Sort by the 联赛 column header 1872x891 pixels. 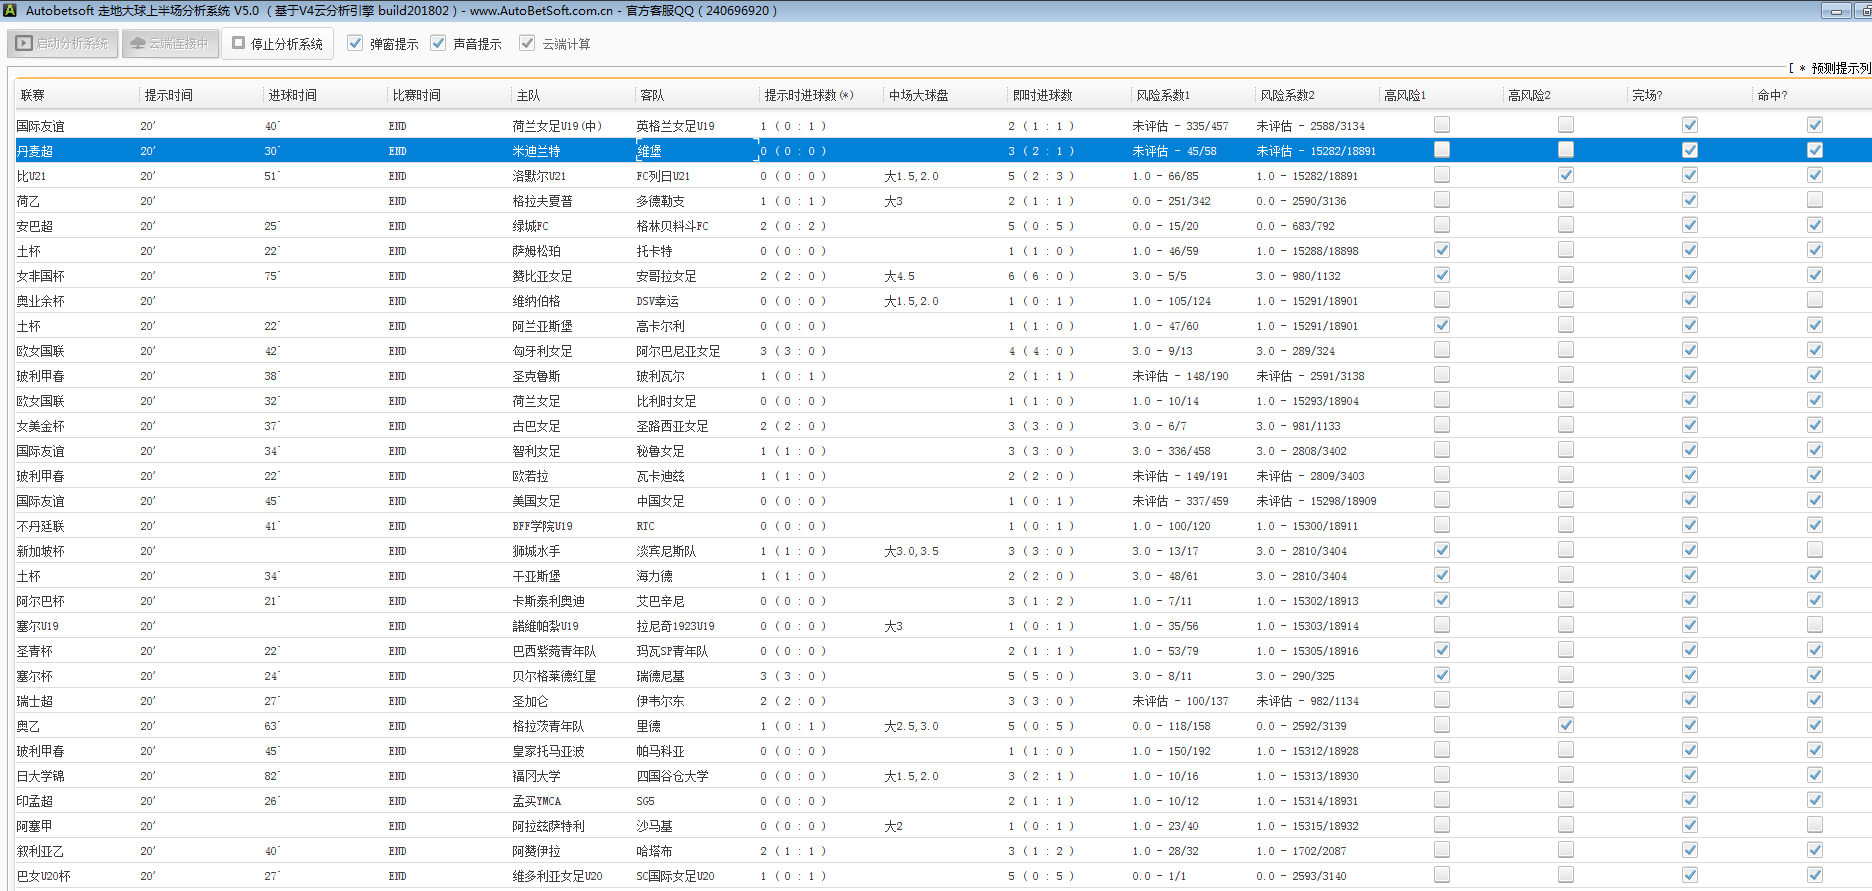33,95
